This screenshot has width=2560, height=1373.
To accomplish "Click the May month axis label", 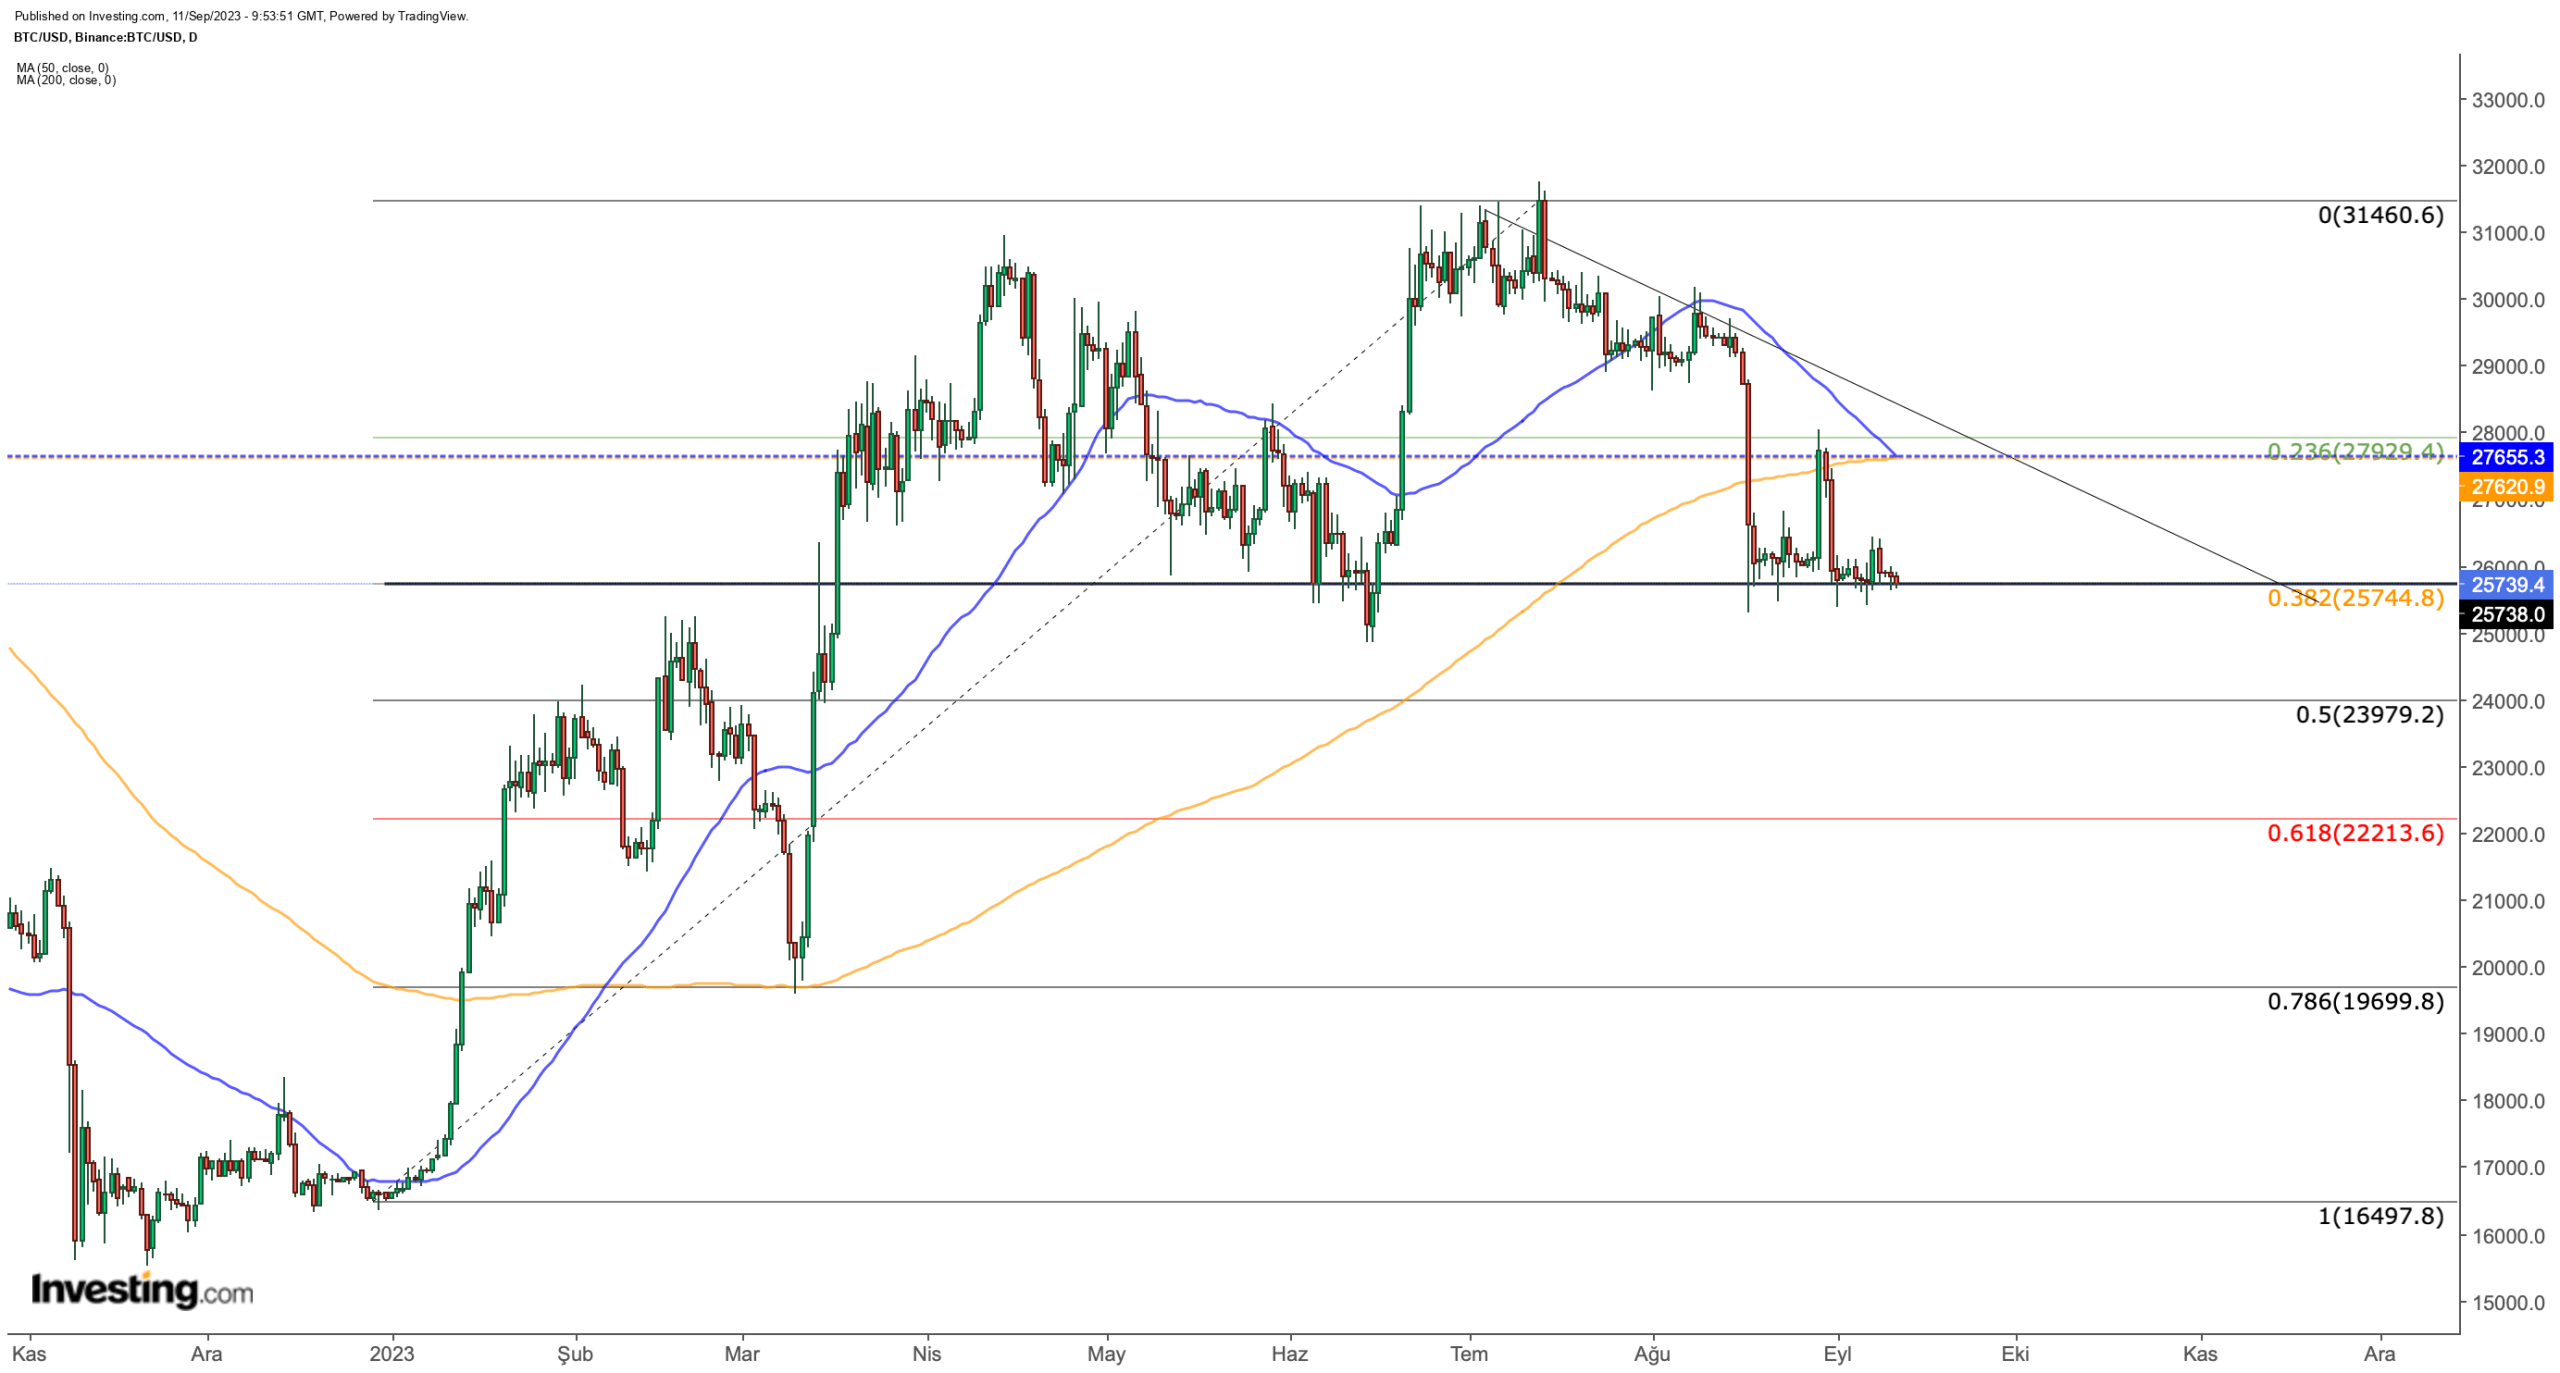I will (1106, 1353).
